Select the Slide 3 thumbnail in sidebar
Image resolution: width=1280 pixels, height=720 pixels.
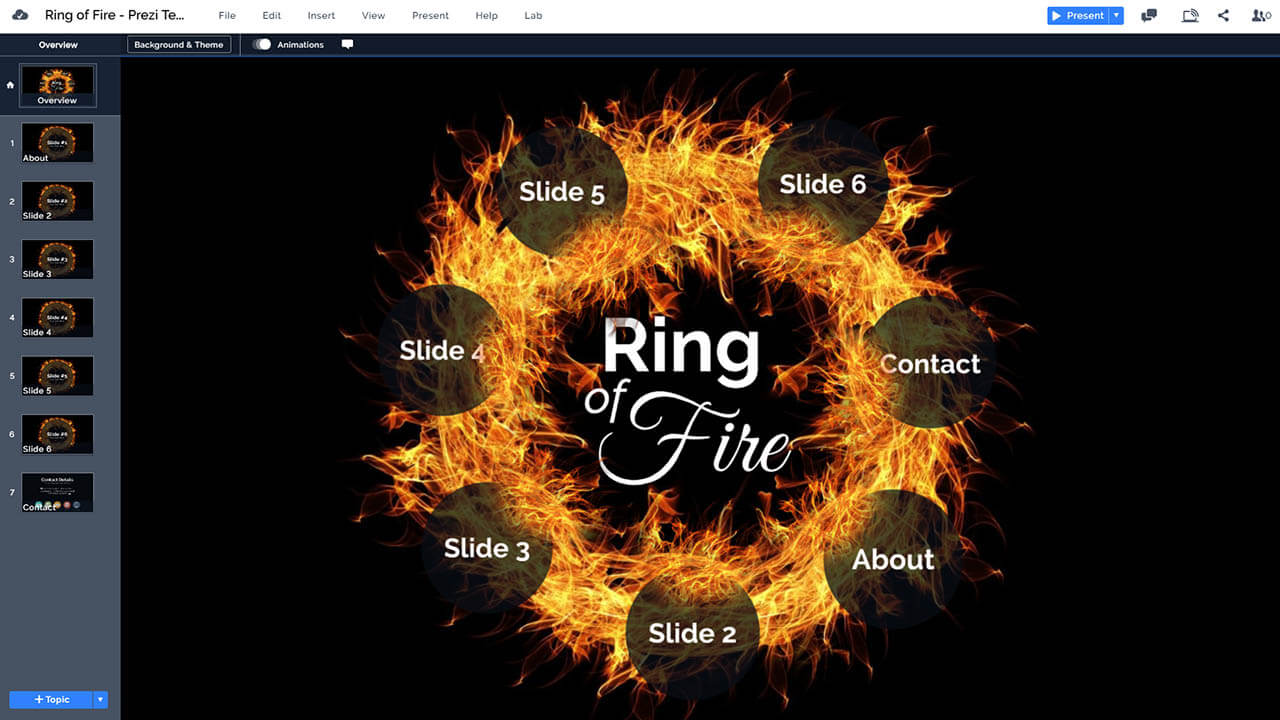click(x=57, y=259)
